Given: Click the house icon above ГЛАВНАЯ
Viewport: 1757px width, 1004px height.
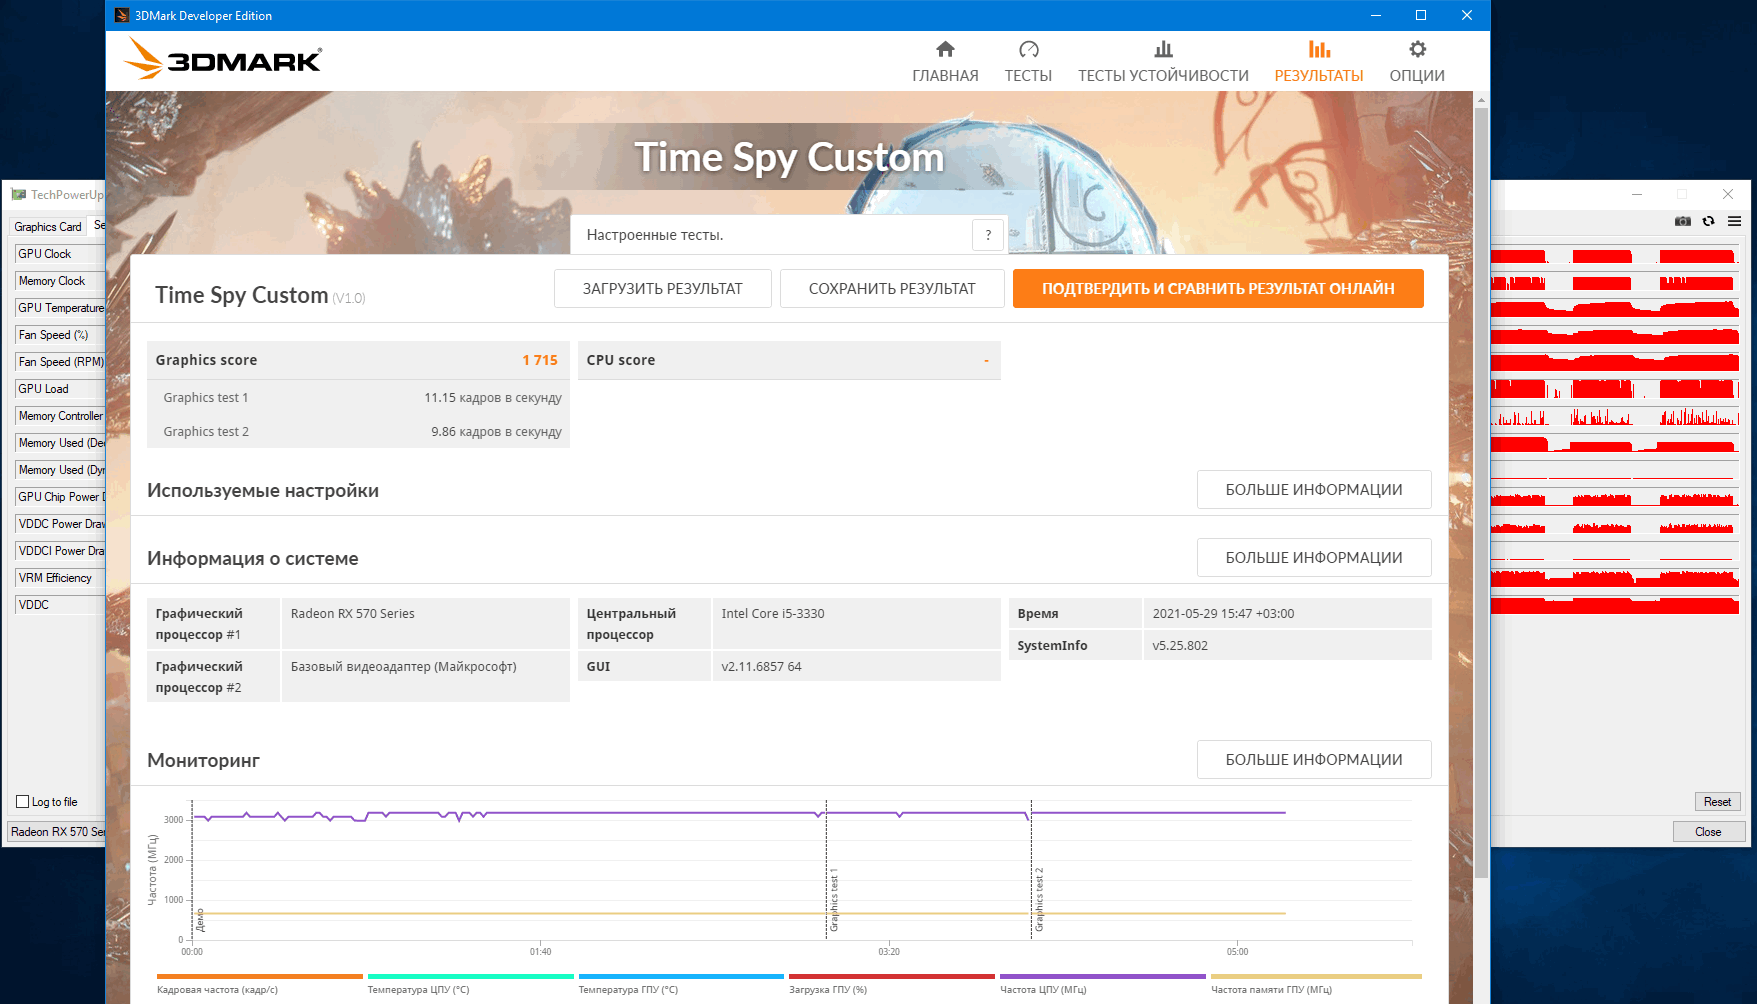Looking at the screenshot, I should pos(945,49).
